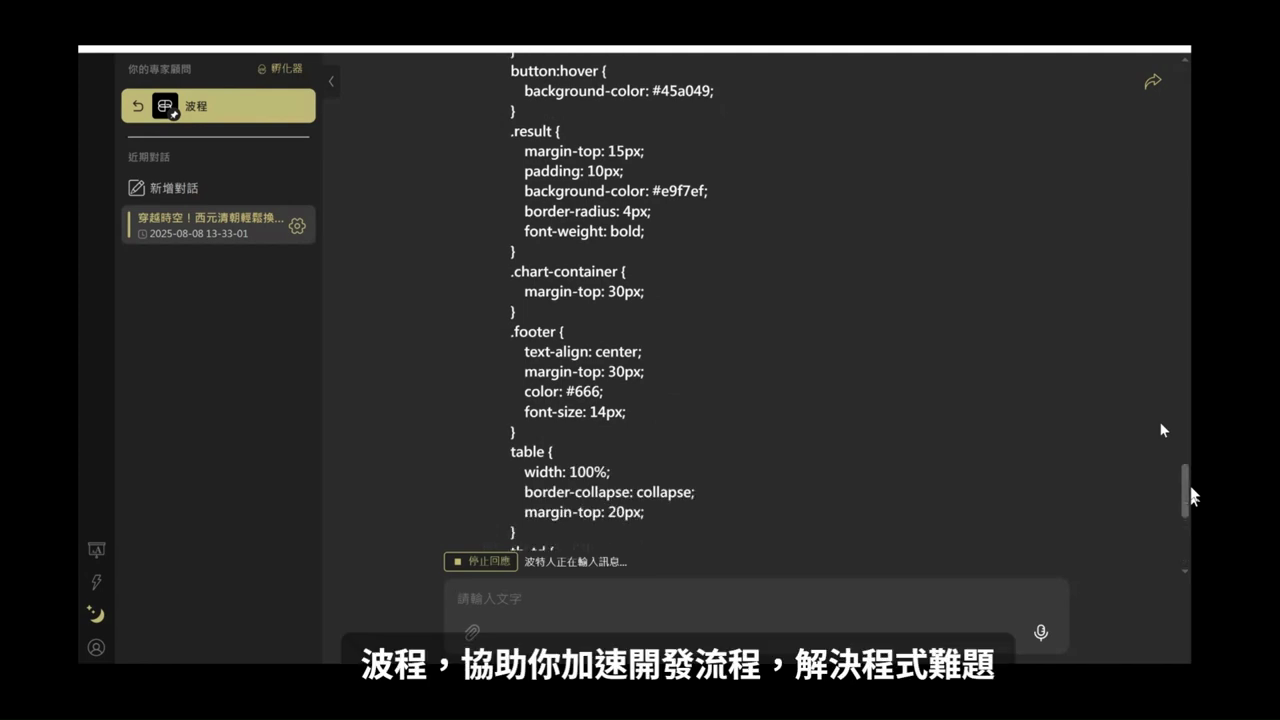Click the paperclip attachment icon

pos(472,633)
